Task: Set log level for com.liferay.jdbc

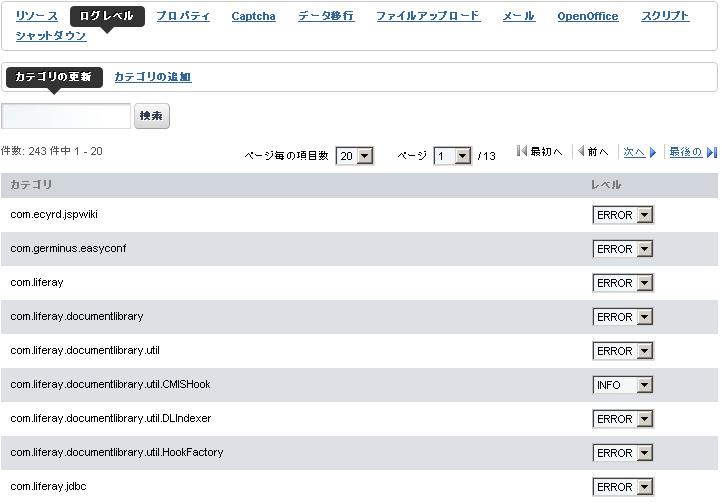Action: pos(622,487)
